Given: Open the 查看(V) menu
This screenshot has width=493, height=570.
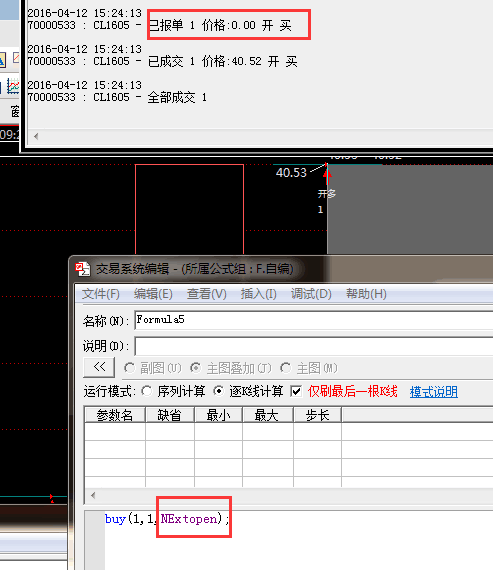Looking at the screenshot, I should (x=207, y=294).
